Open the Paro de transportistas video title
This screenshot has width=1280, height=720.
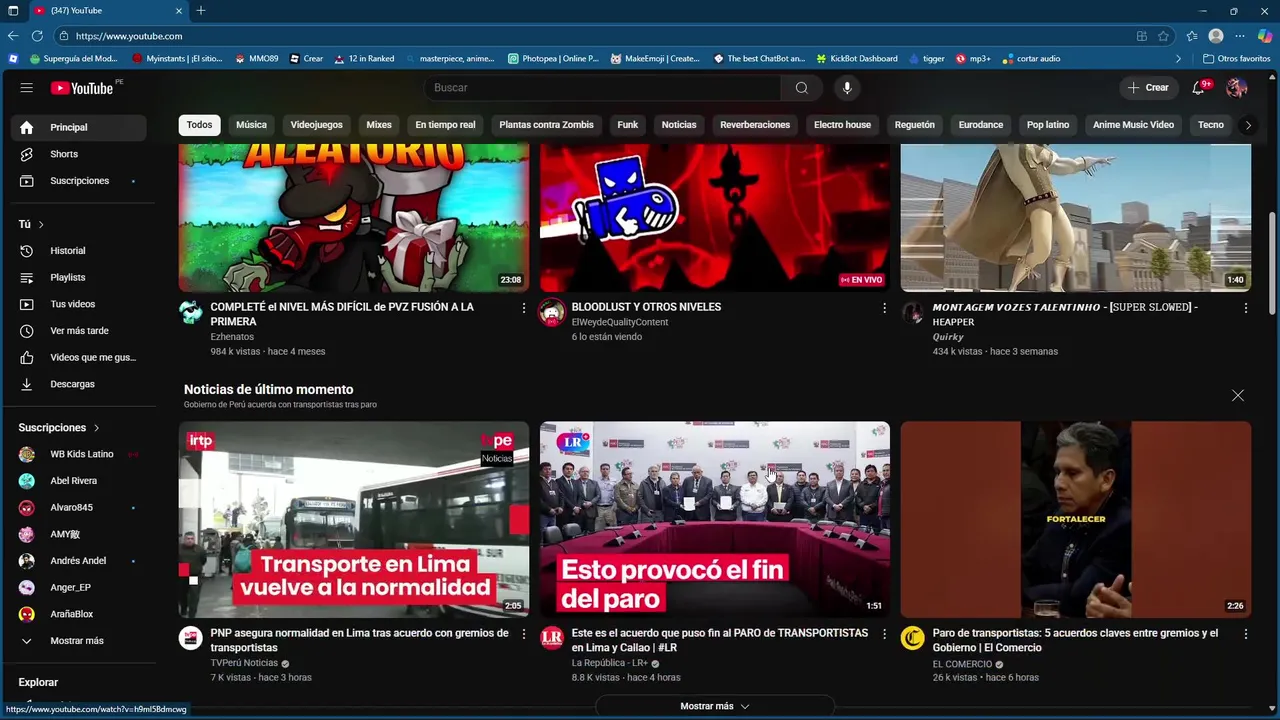[1075, 640]
